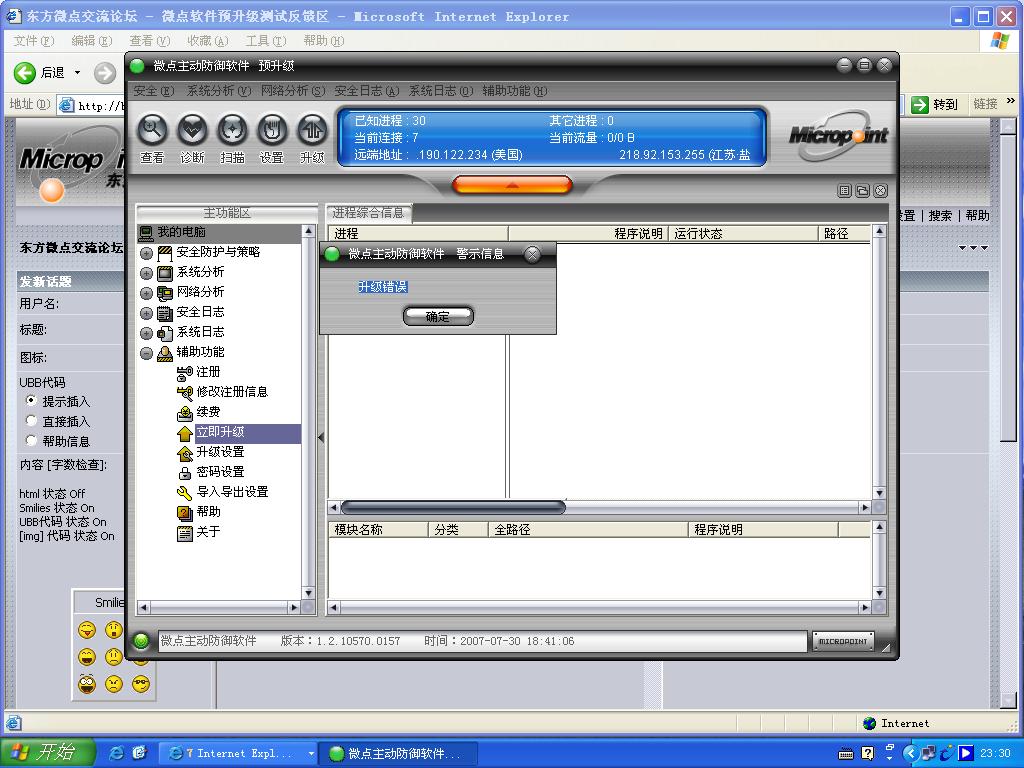Image resolution: width=1024 pixels, height=768 pixels.
Task: Click the process list horizontal scrollbar thumb
Action: click(x=453, y=507)
